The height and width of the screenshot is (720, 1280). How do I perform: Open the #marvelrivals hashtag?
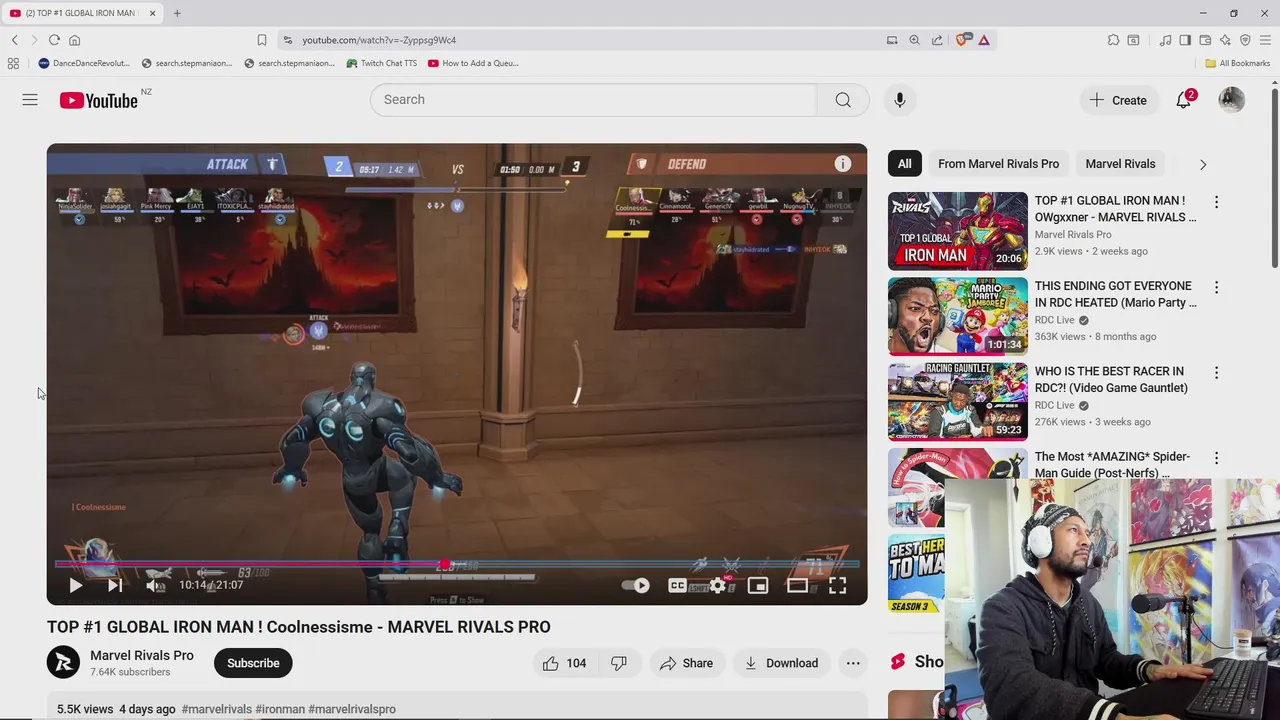(217, 709)
